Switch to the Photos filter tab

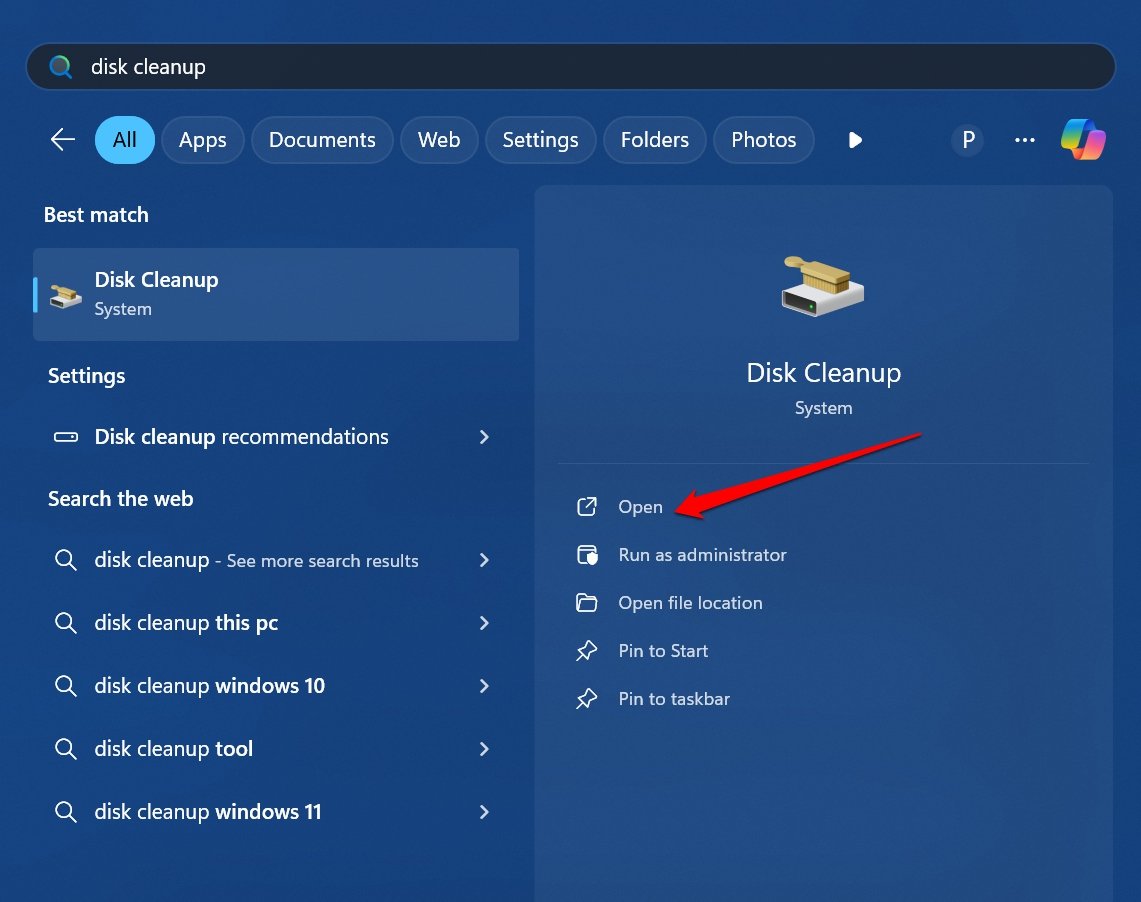763,140
